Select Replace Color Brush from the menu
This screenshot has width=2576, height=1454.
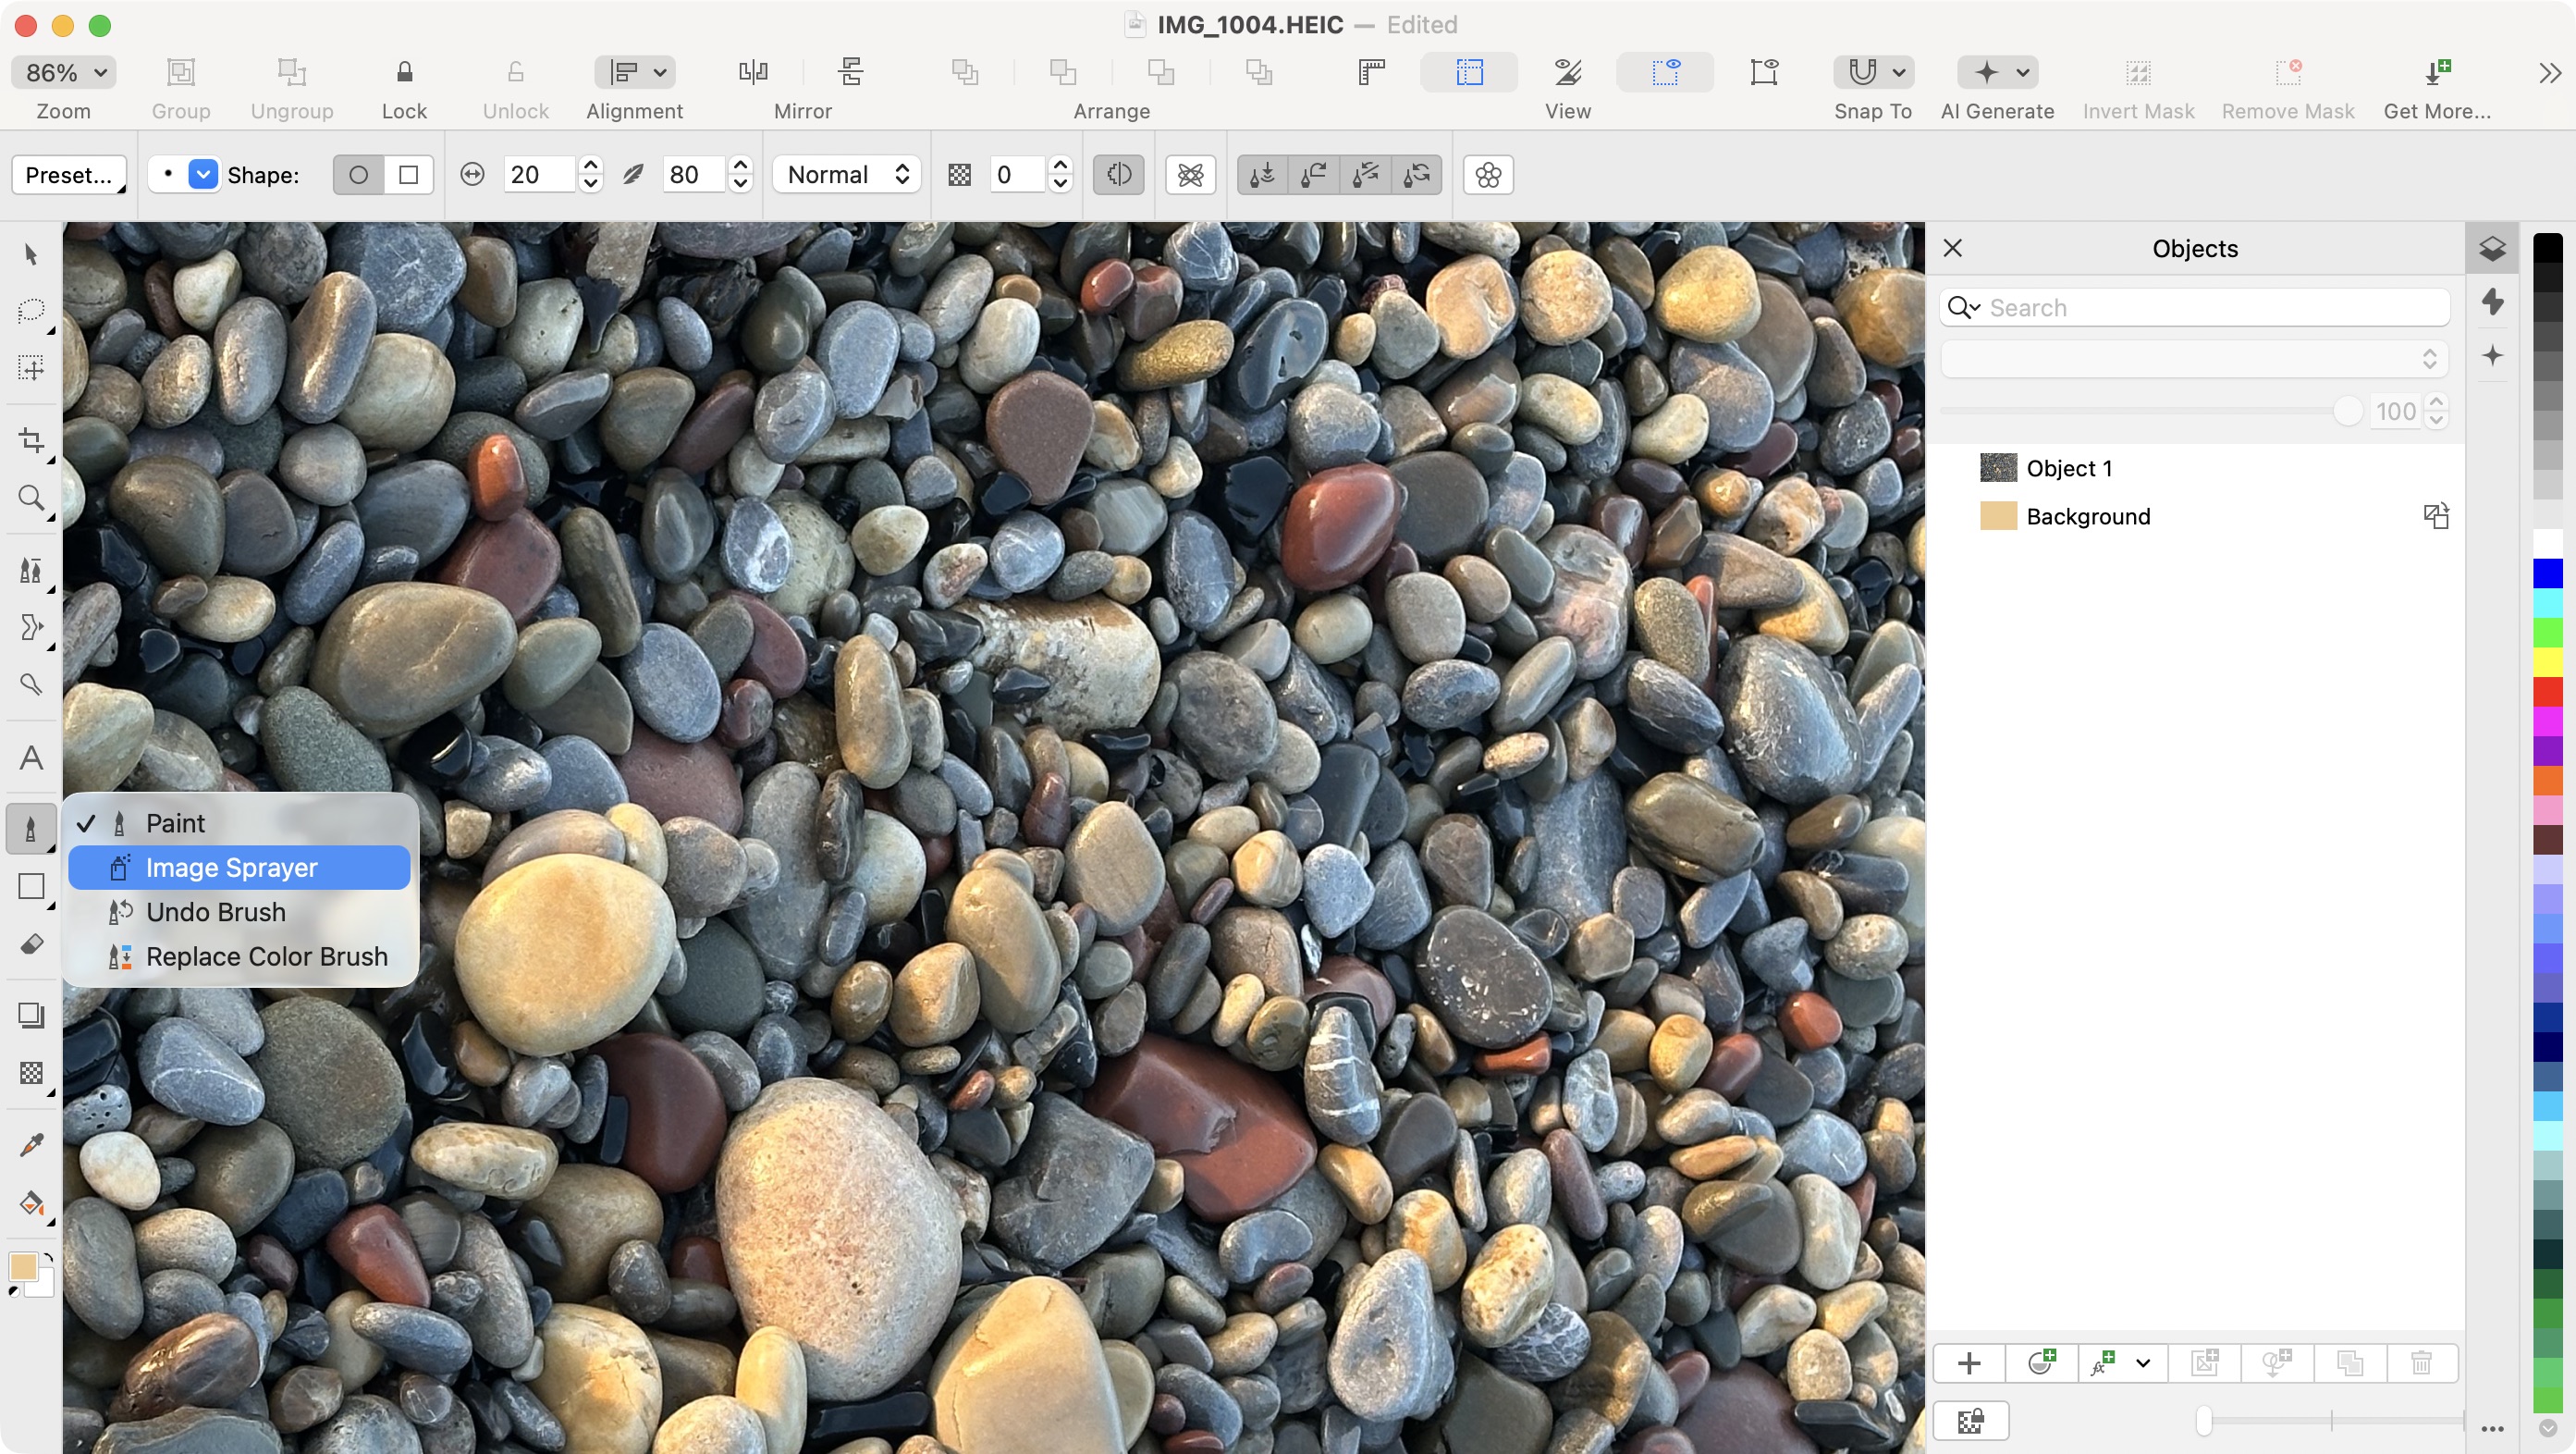[x=266, y=956]
